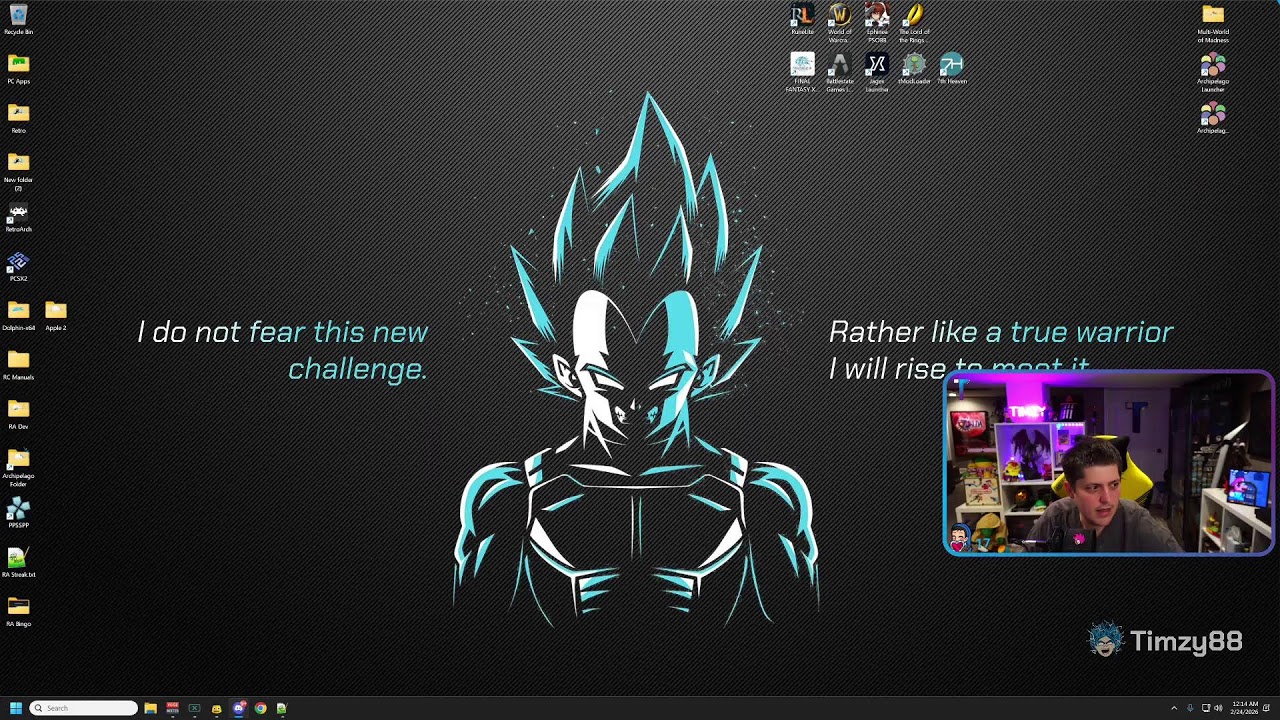Select the Archipelago Folder shortcut
This screenshot has width=1280, height=720.
18,467
